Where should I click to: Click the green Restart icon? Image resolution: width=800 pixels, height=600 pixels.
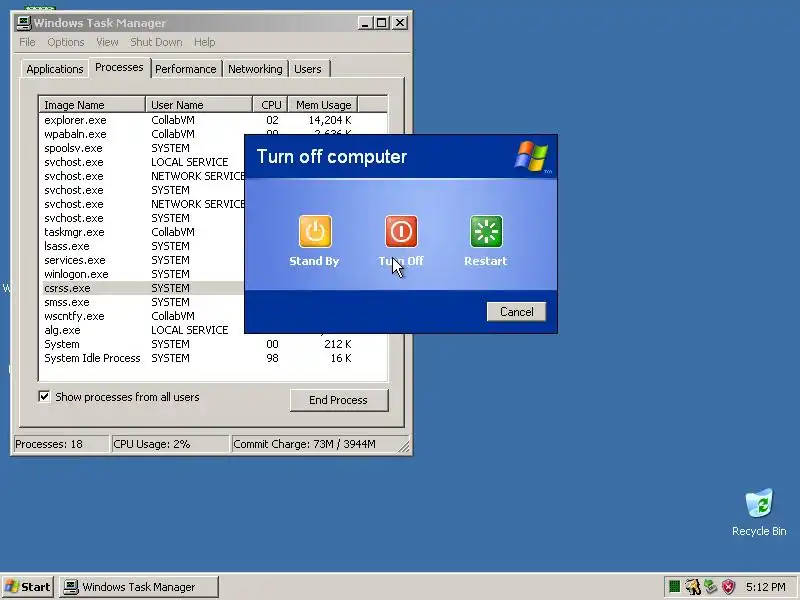click(486, 231)
